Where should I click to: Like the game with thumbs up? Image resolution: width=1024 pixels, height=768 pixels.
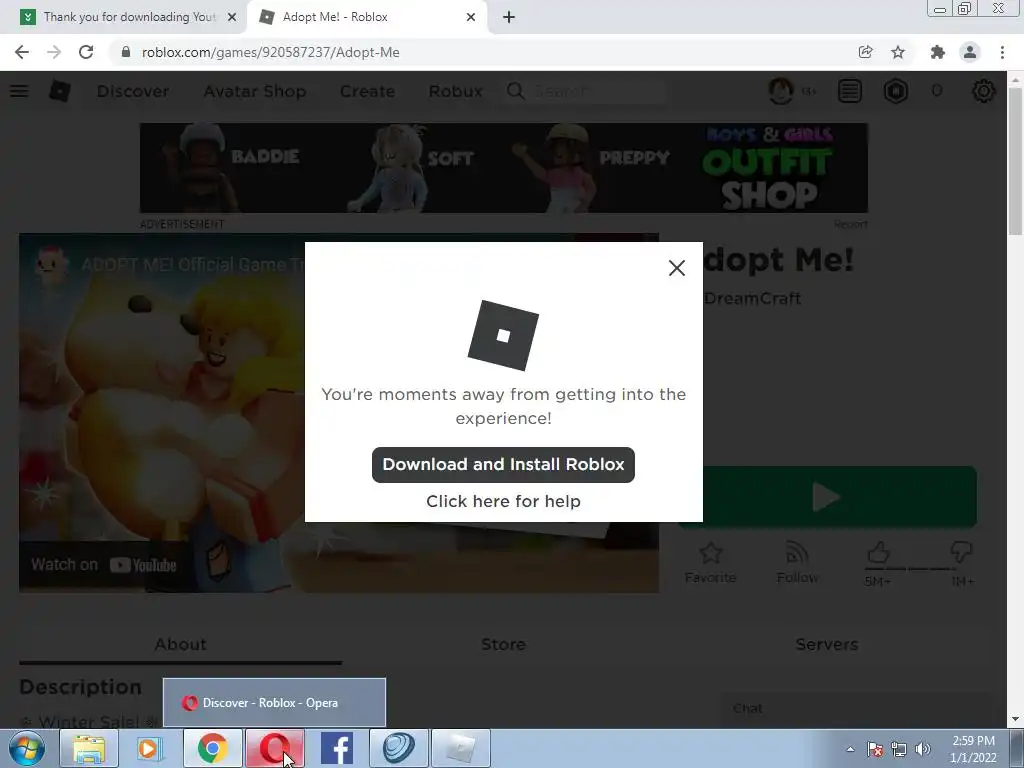click(x=878, y=554)
